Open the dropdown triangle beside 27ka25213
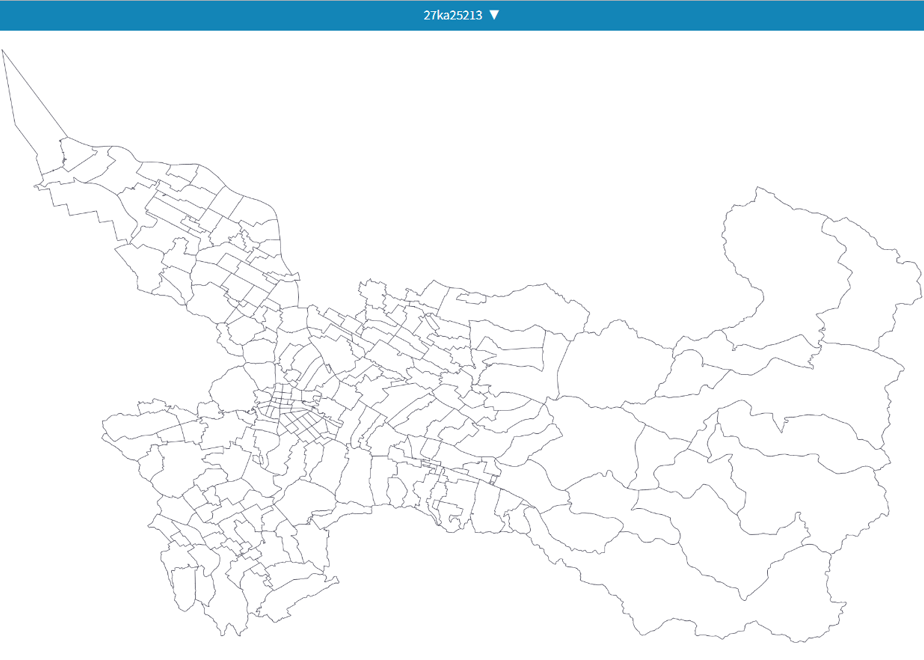The height and width of the screenshot is (660, 924). [x=494, y=15]
